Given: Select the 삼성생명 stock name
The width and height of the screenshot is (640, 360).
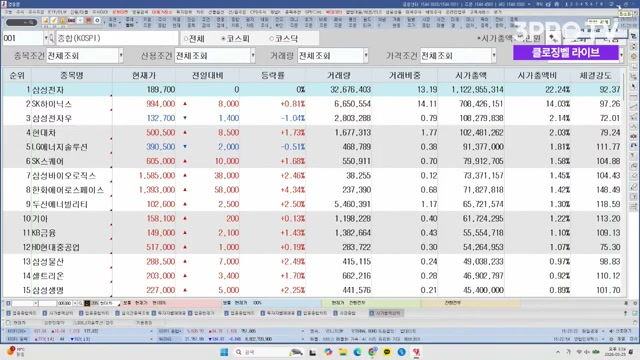Looking at the screenshot, I should pos(48,290).
